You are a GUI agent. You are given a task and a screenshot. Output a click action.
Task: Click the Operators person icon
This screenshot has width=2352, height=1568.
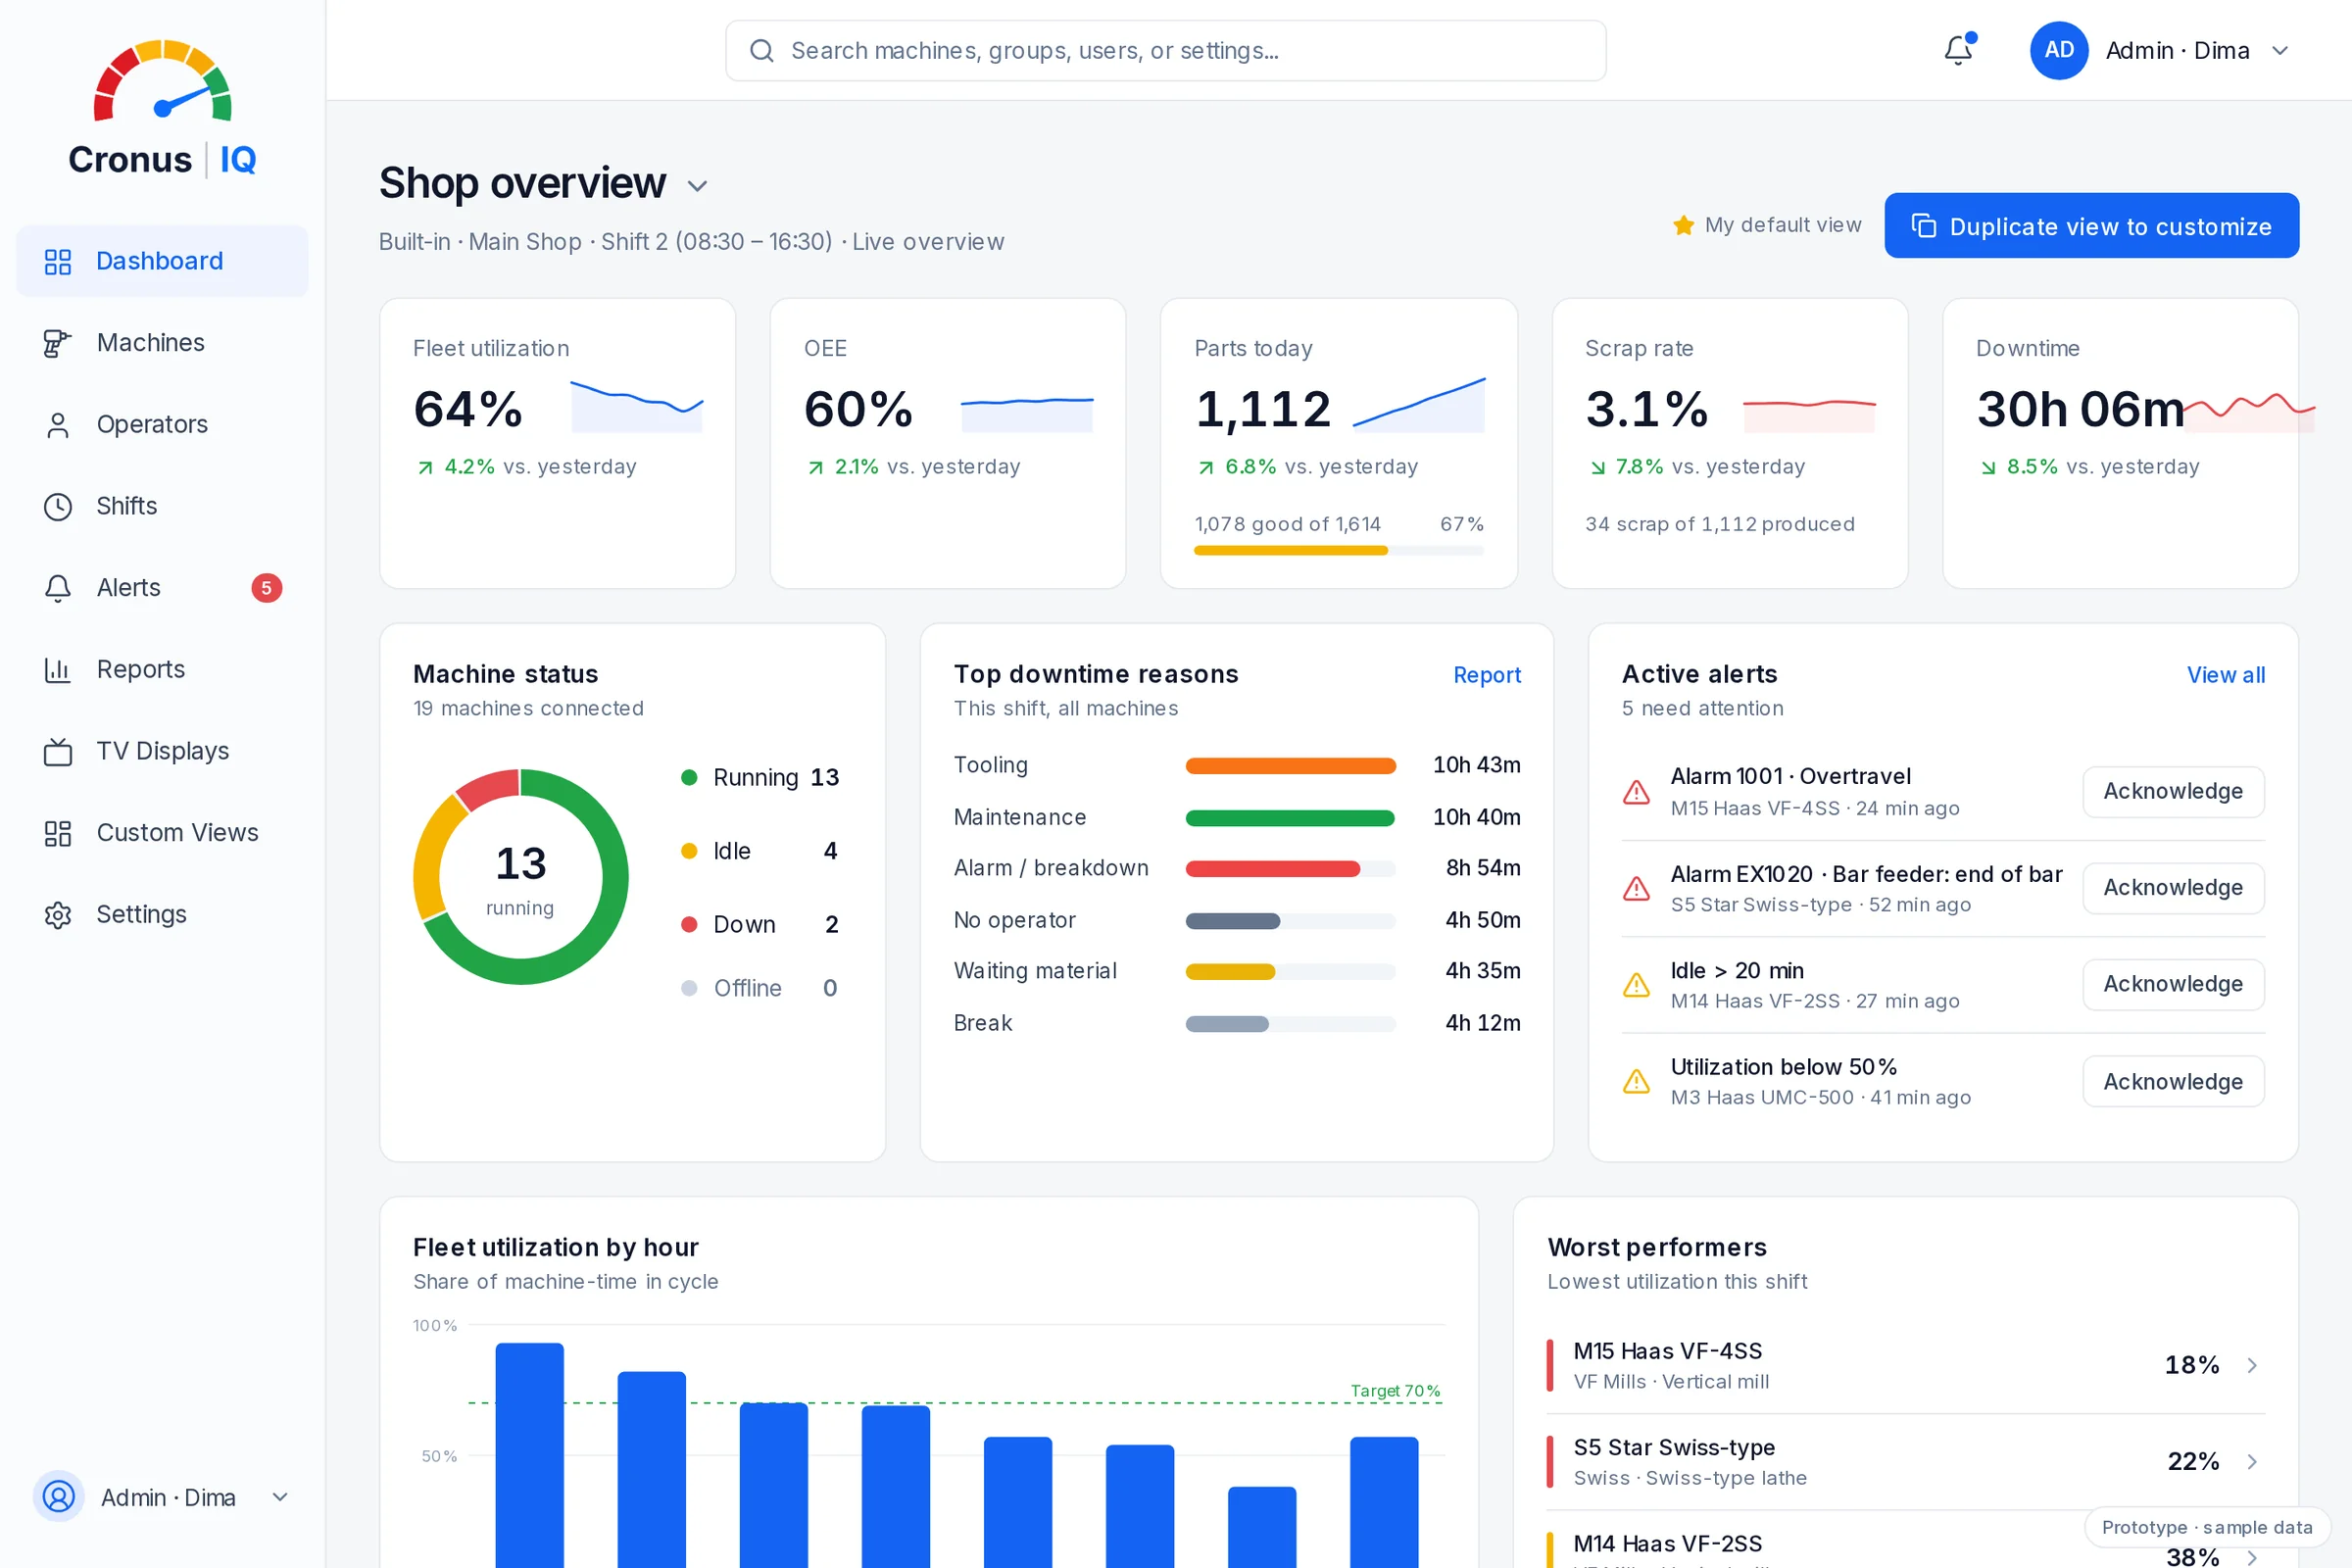[x=58, y=425]
